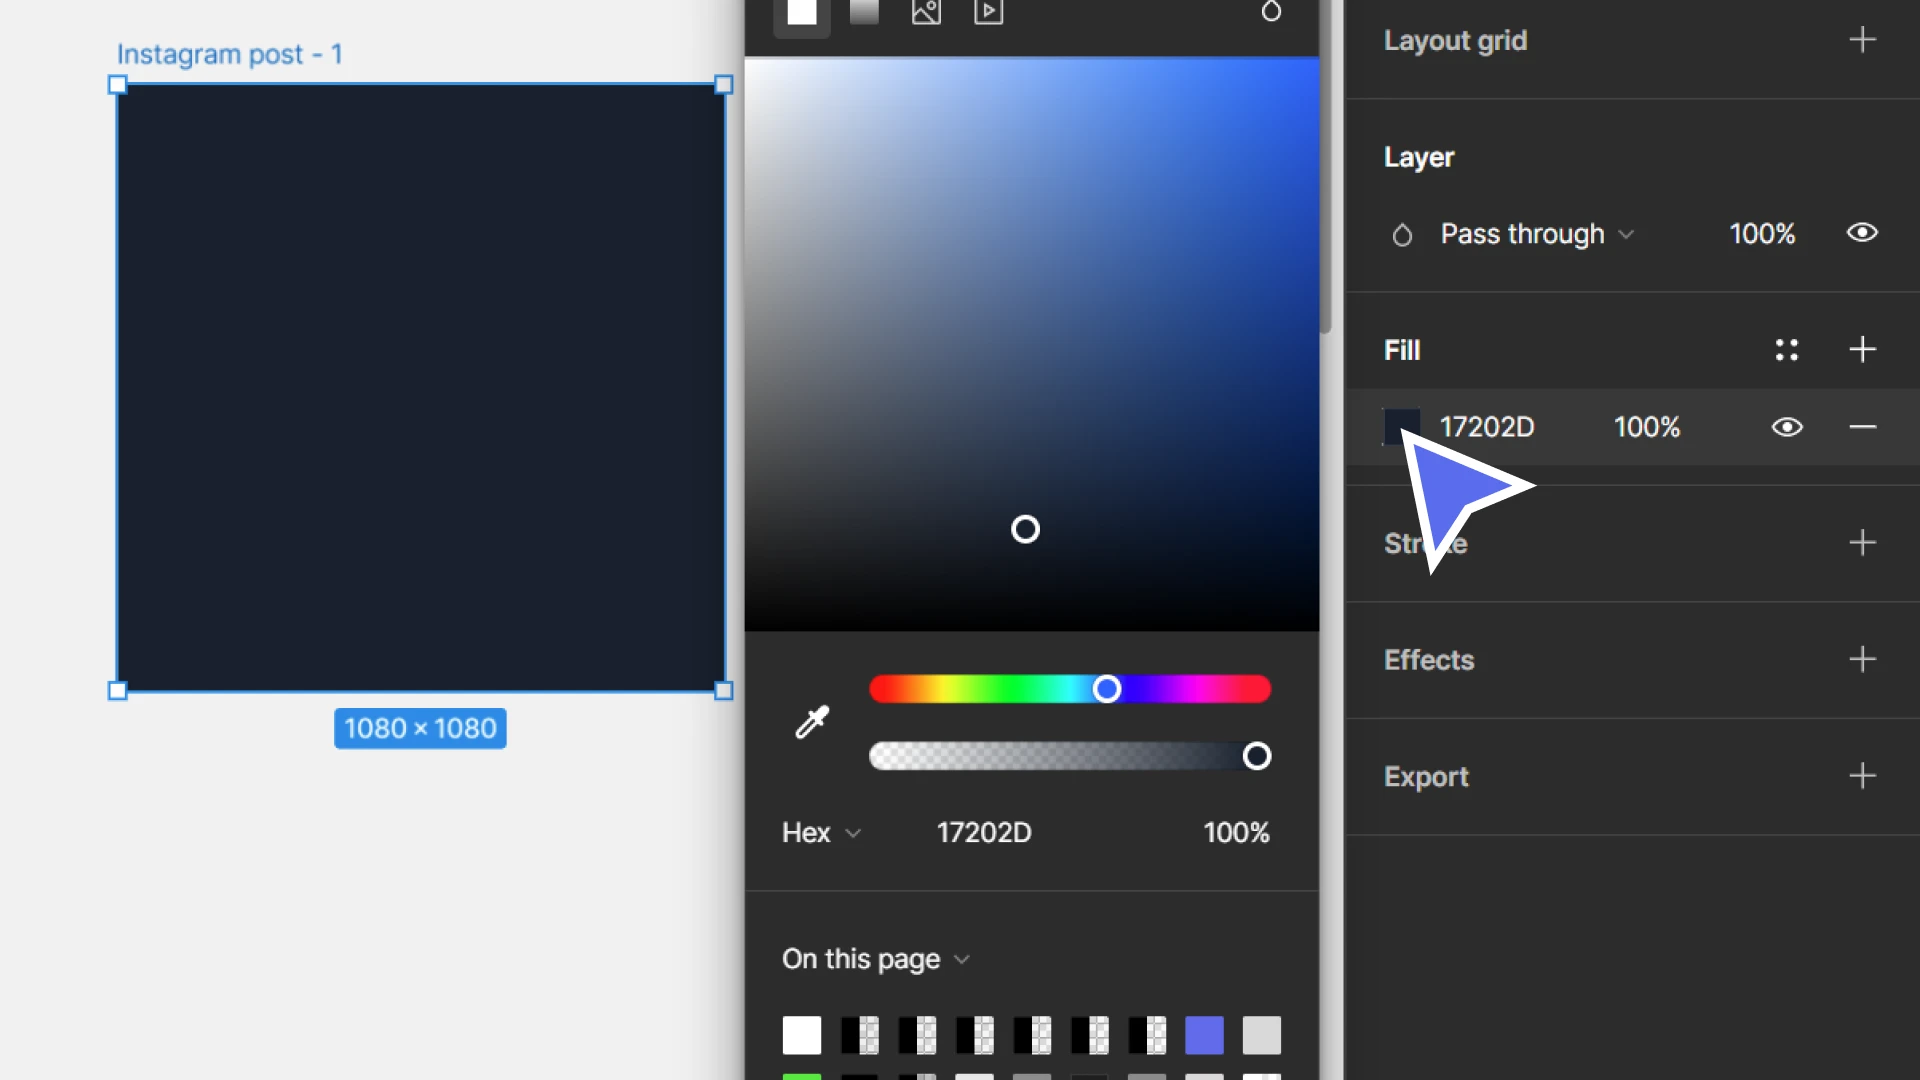1920x1080 pixels.
Task: Select the Solid fill type icon
Action: 802,14
